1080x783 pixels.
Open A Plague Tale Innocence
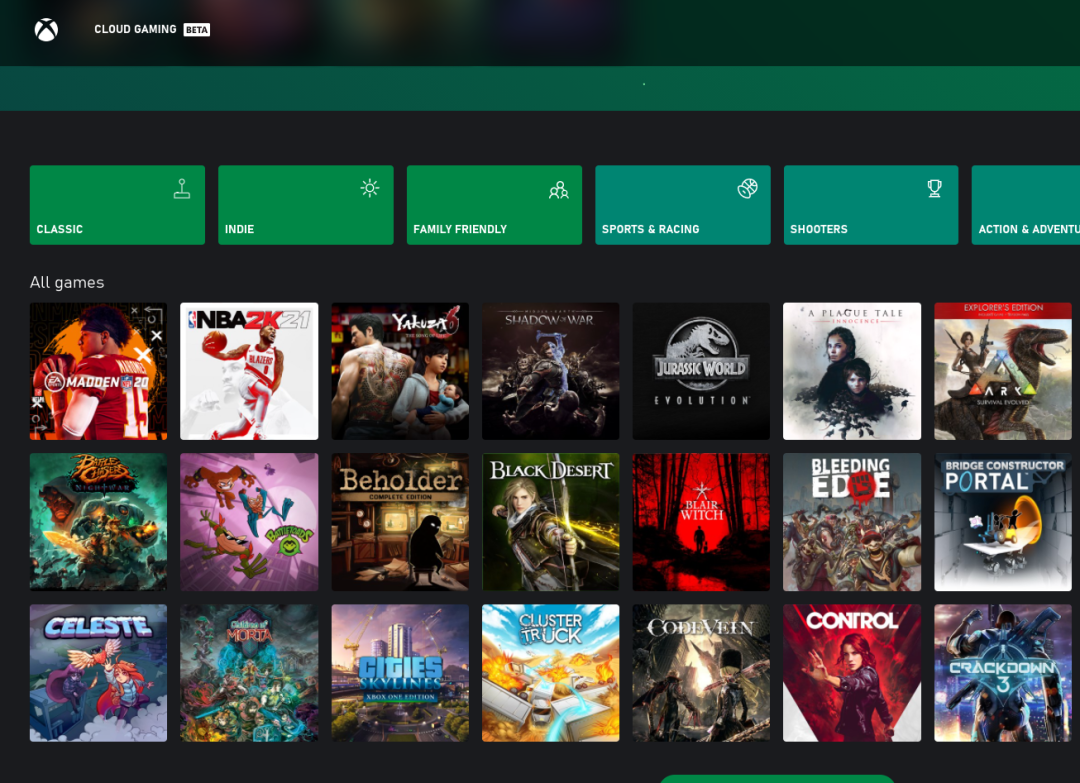pos(851,371)
